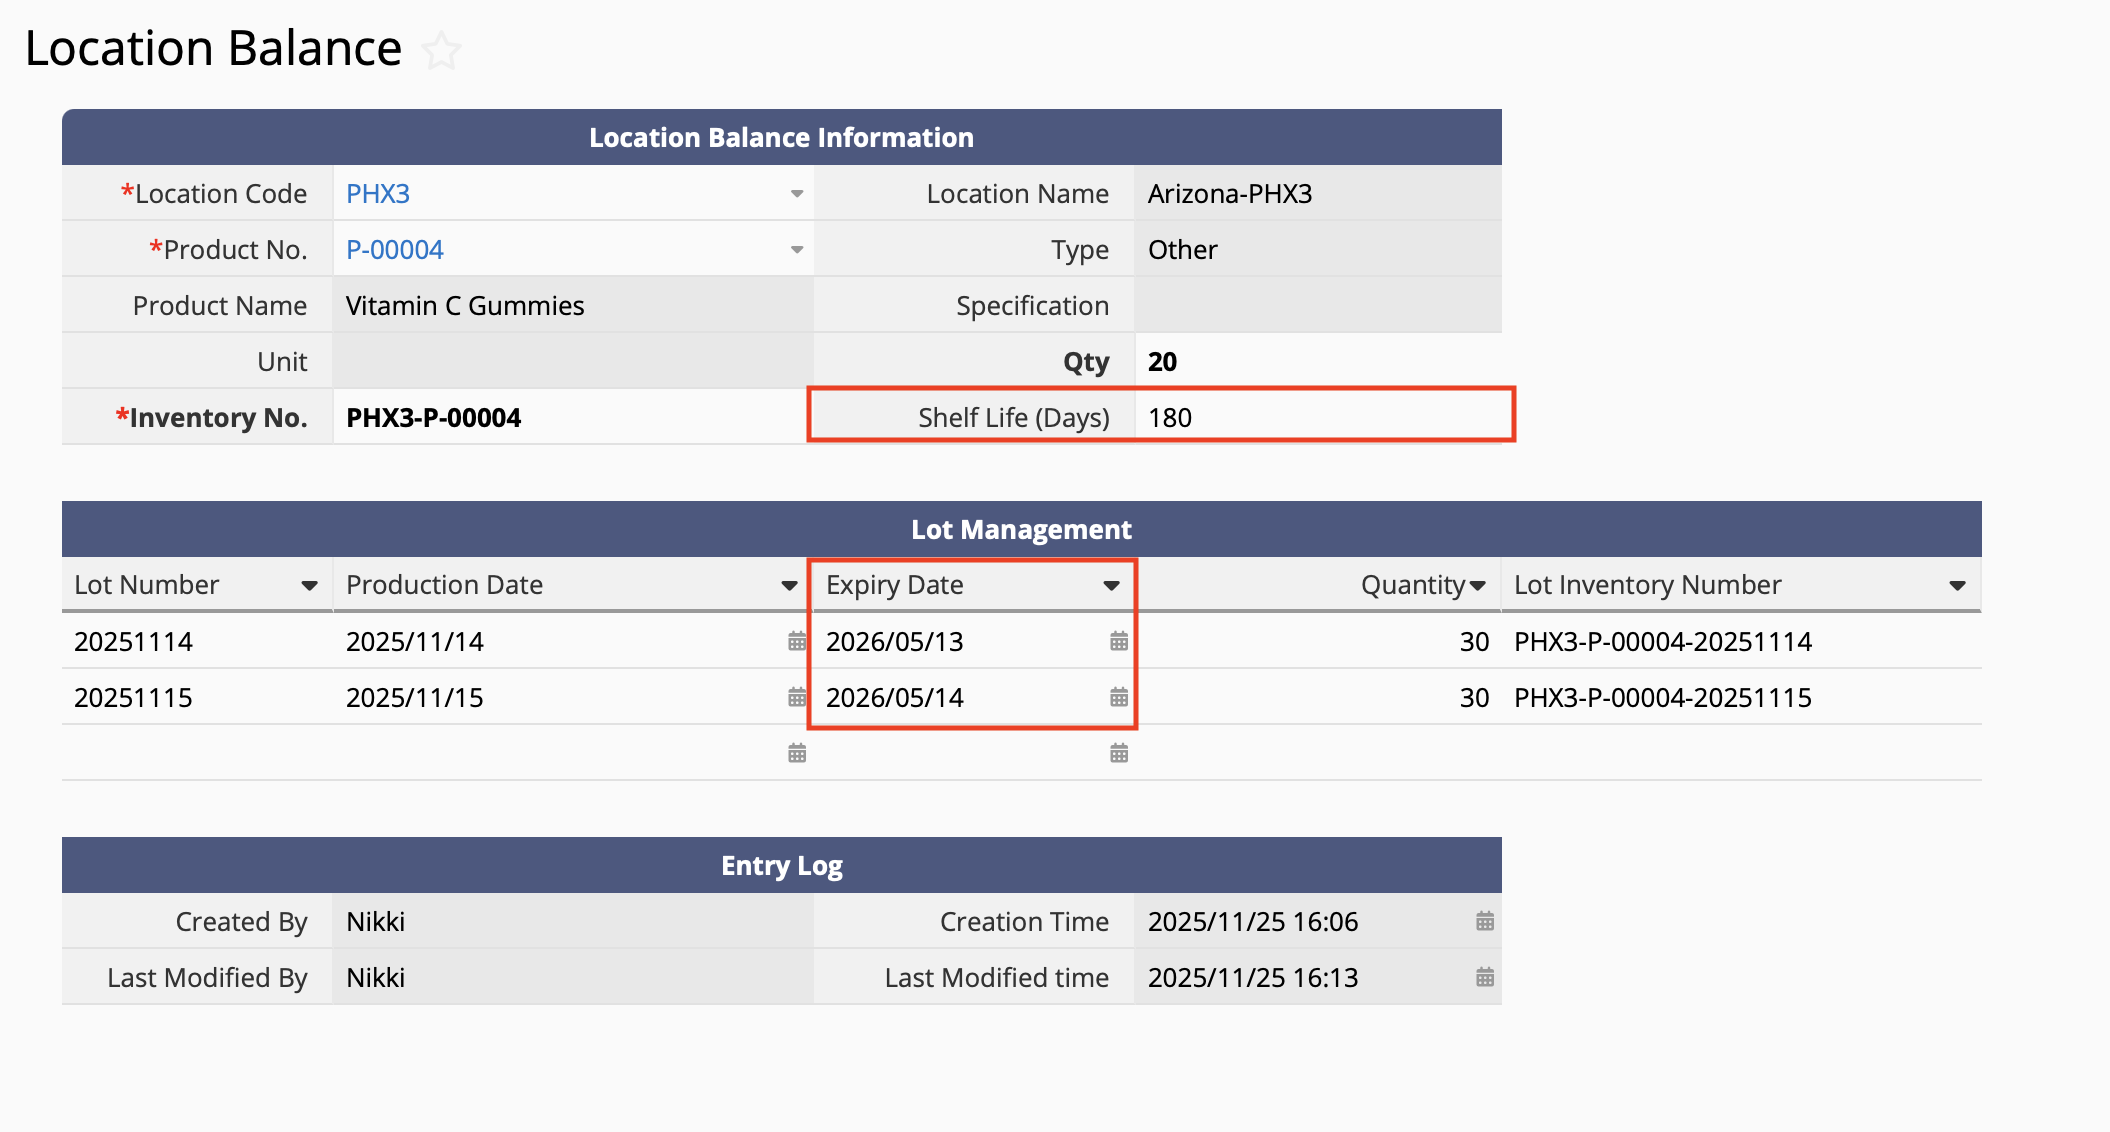This screenshot has width=2110, height=1132.
Task: Open calendar for 2025/11/15 production date
Action: coord(796,697)
